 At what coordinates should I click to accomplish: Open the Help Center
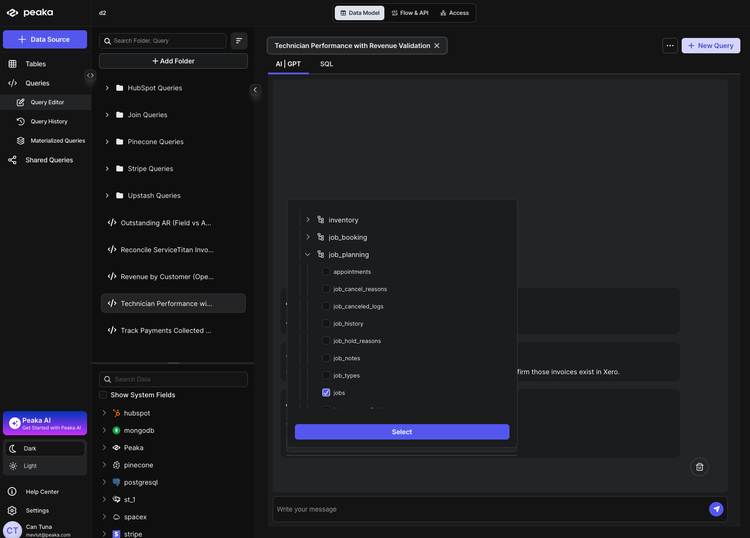(x=42, y=491)
